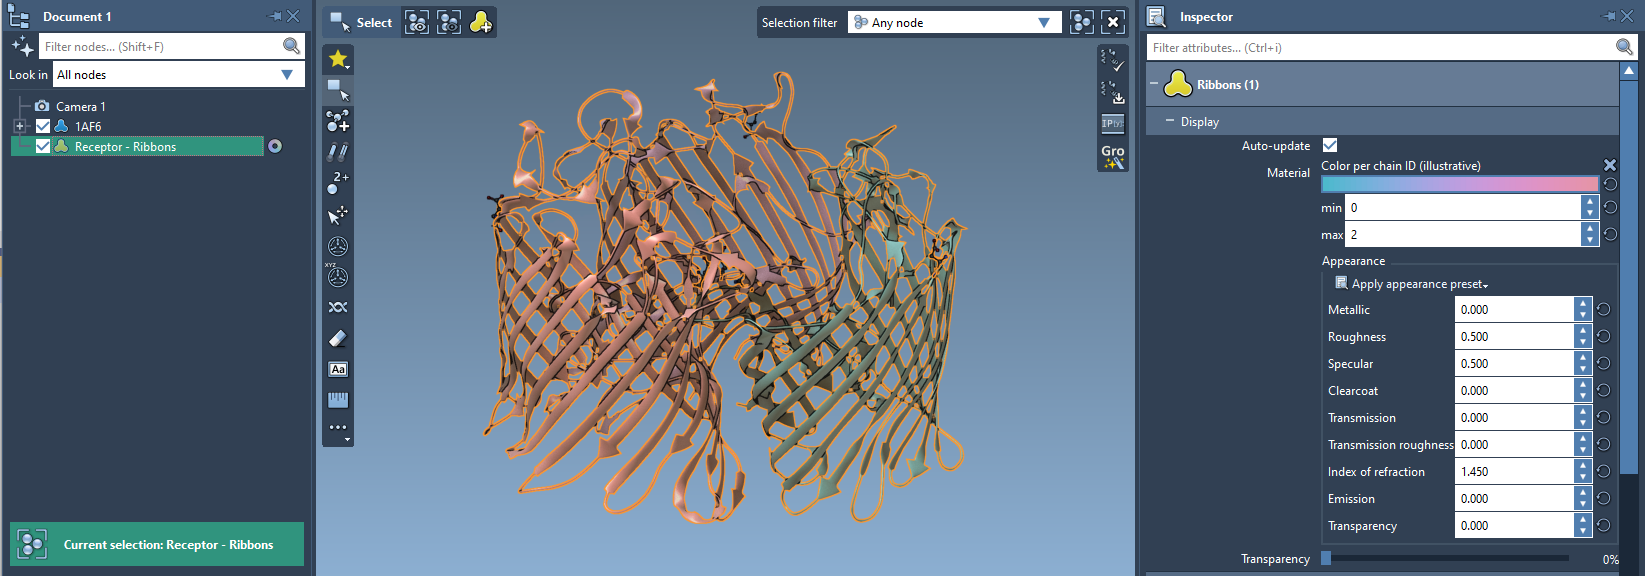Image resolution: width=1645 pixels, height=576 pixels.
Task: Open Apply appearance preset menu
Action: (x=1418, y=284)
